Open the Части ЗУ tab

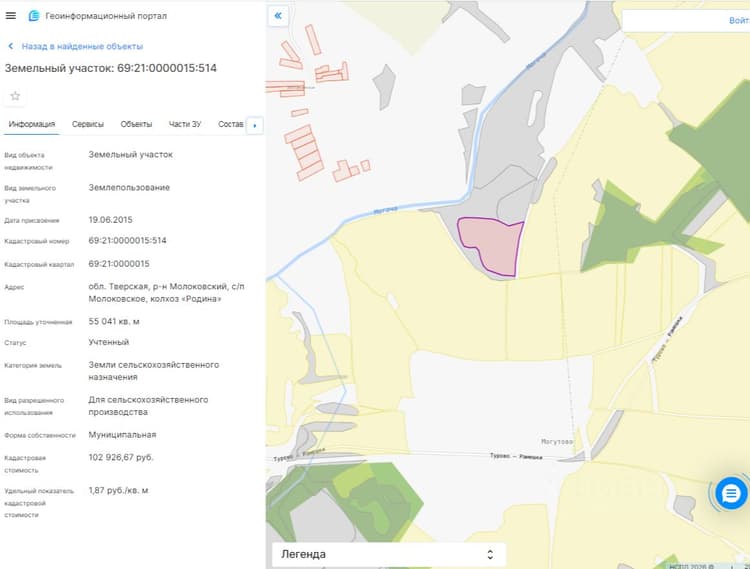pyautogui.click(x=185, y=124)
